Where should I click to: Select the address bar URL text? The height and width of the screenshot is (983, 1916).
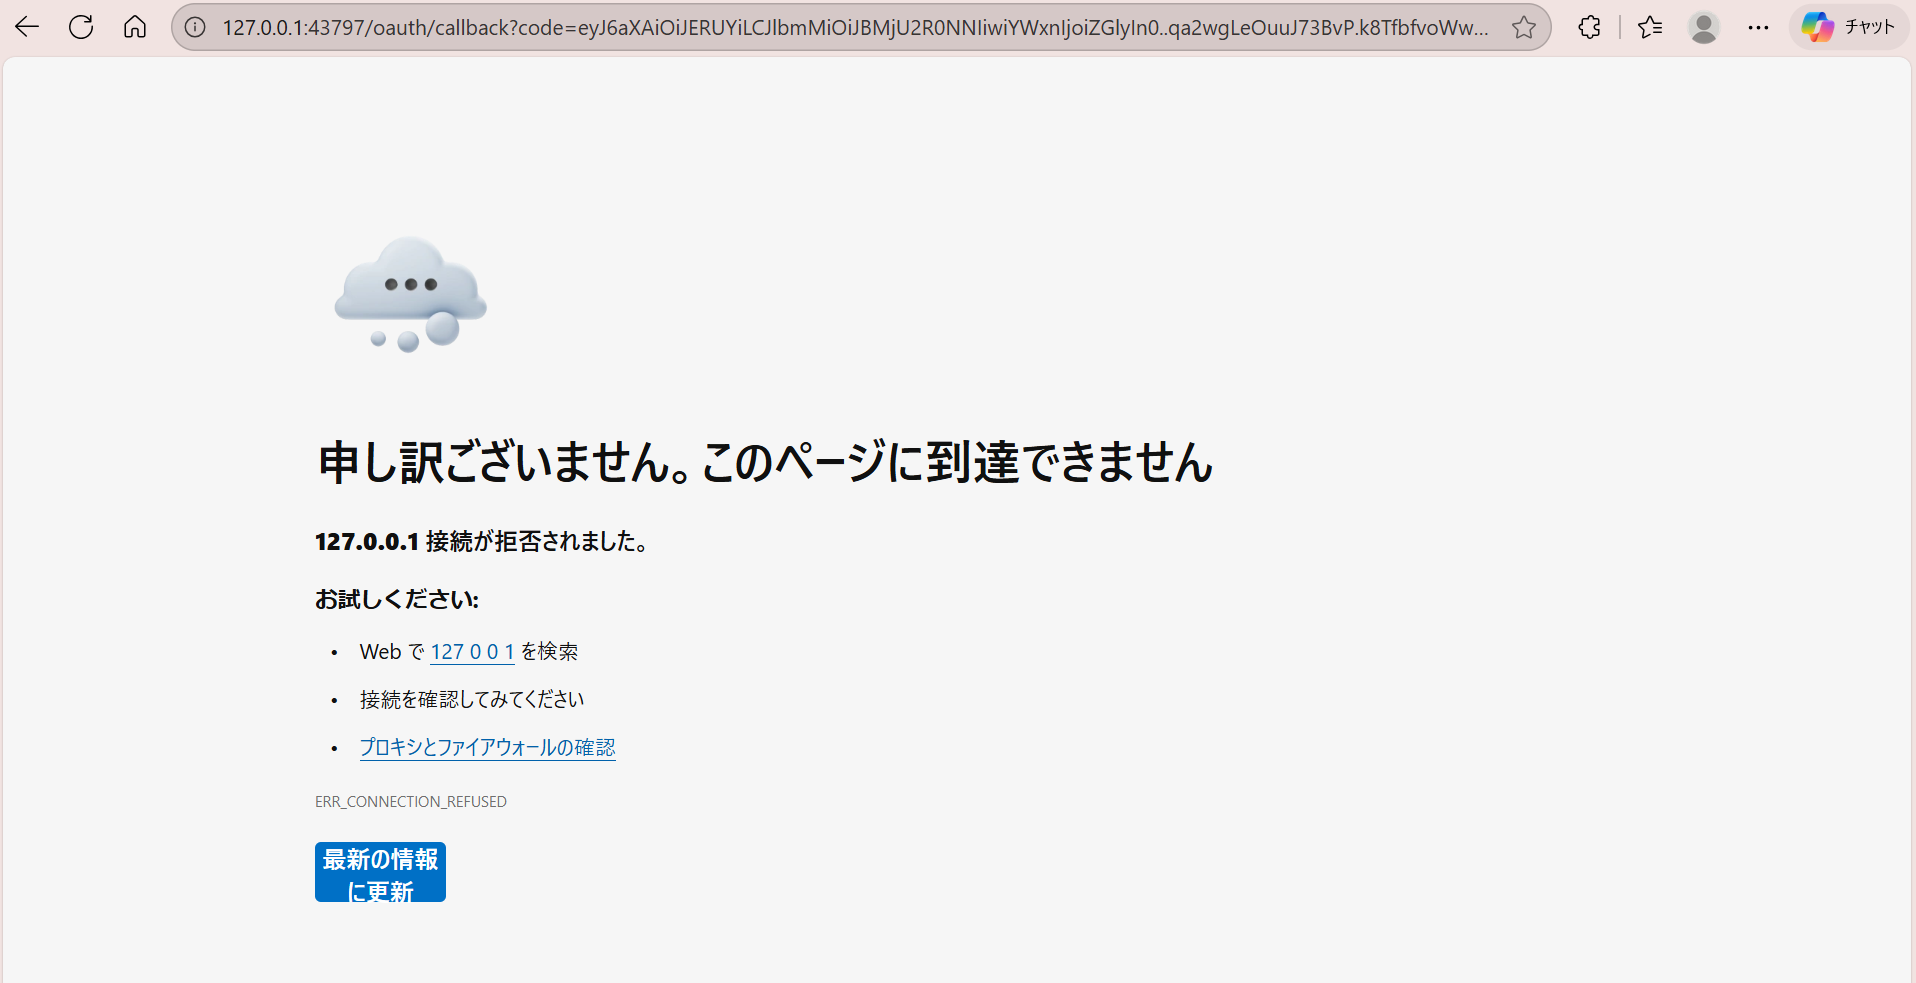tap(800, 27)
